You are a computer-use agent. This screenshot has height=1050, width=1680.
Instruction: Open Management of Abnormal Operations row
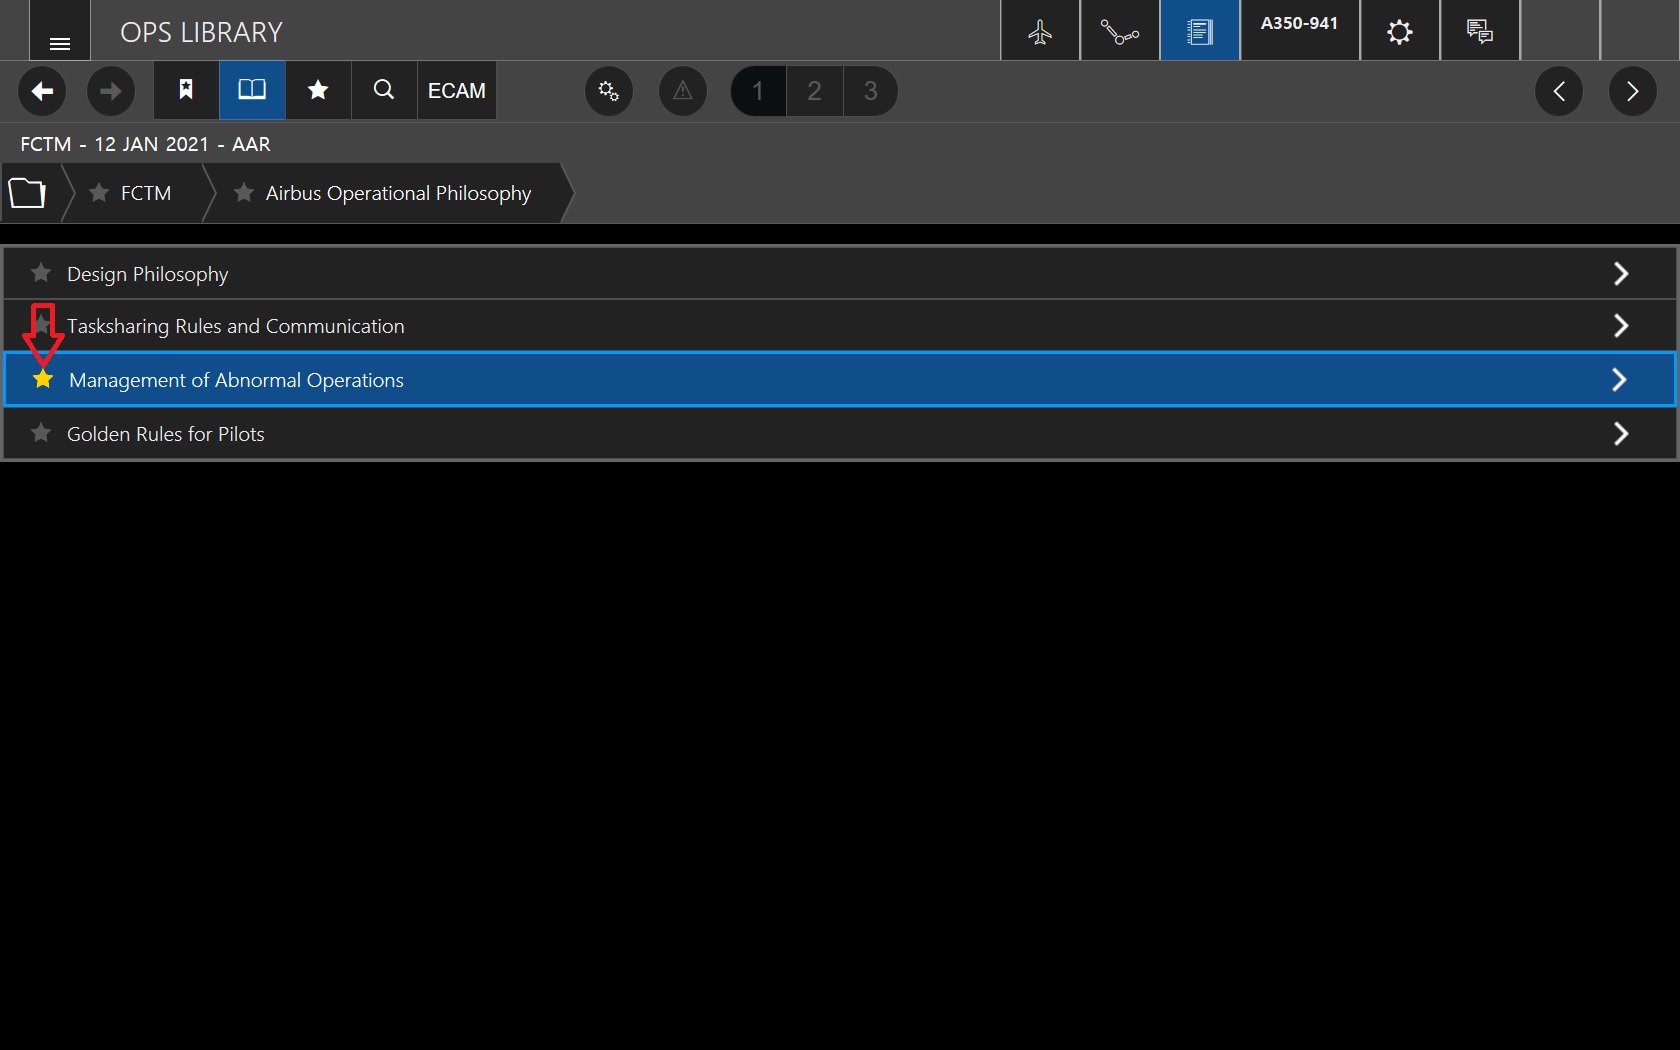coord(840,379)
